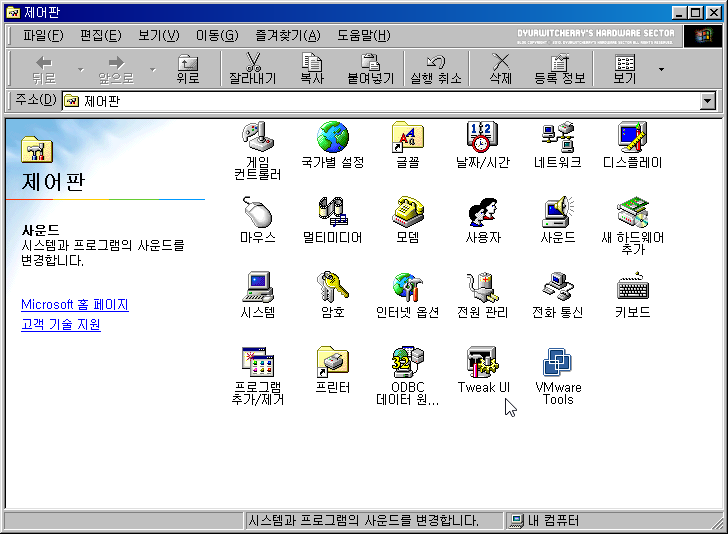The height and width of the screenshot is (534, 728).
Task: Open ODBC 데이터 원본 icon
Action: pos(407,362)
